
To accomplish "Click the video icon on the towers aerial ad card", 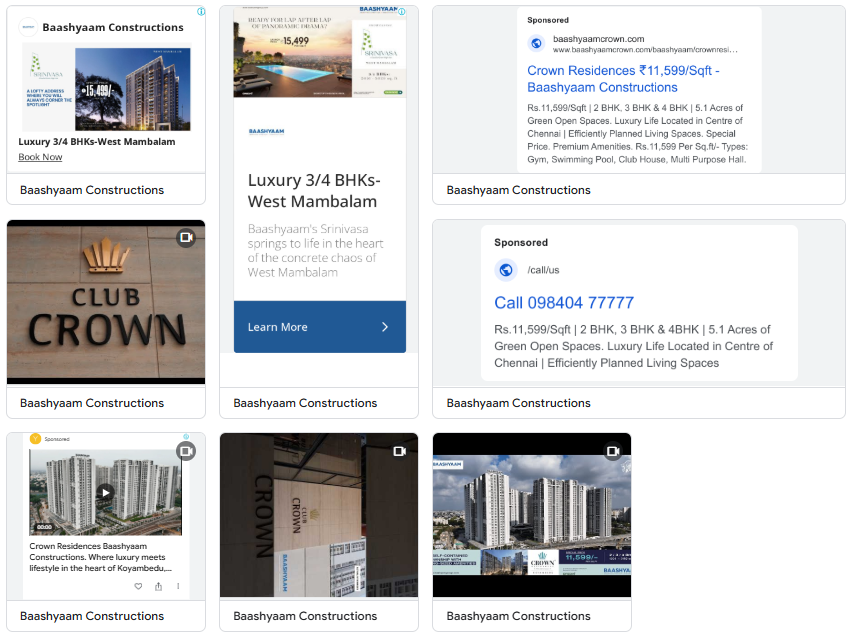I will click(613, 451).
